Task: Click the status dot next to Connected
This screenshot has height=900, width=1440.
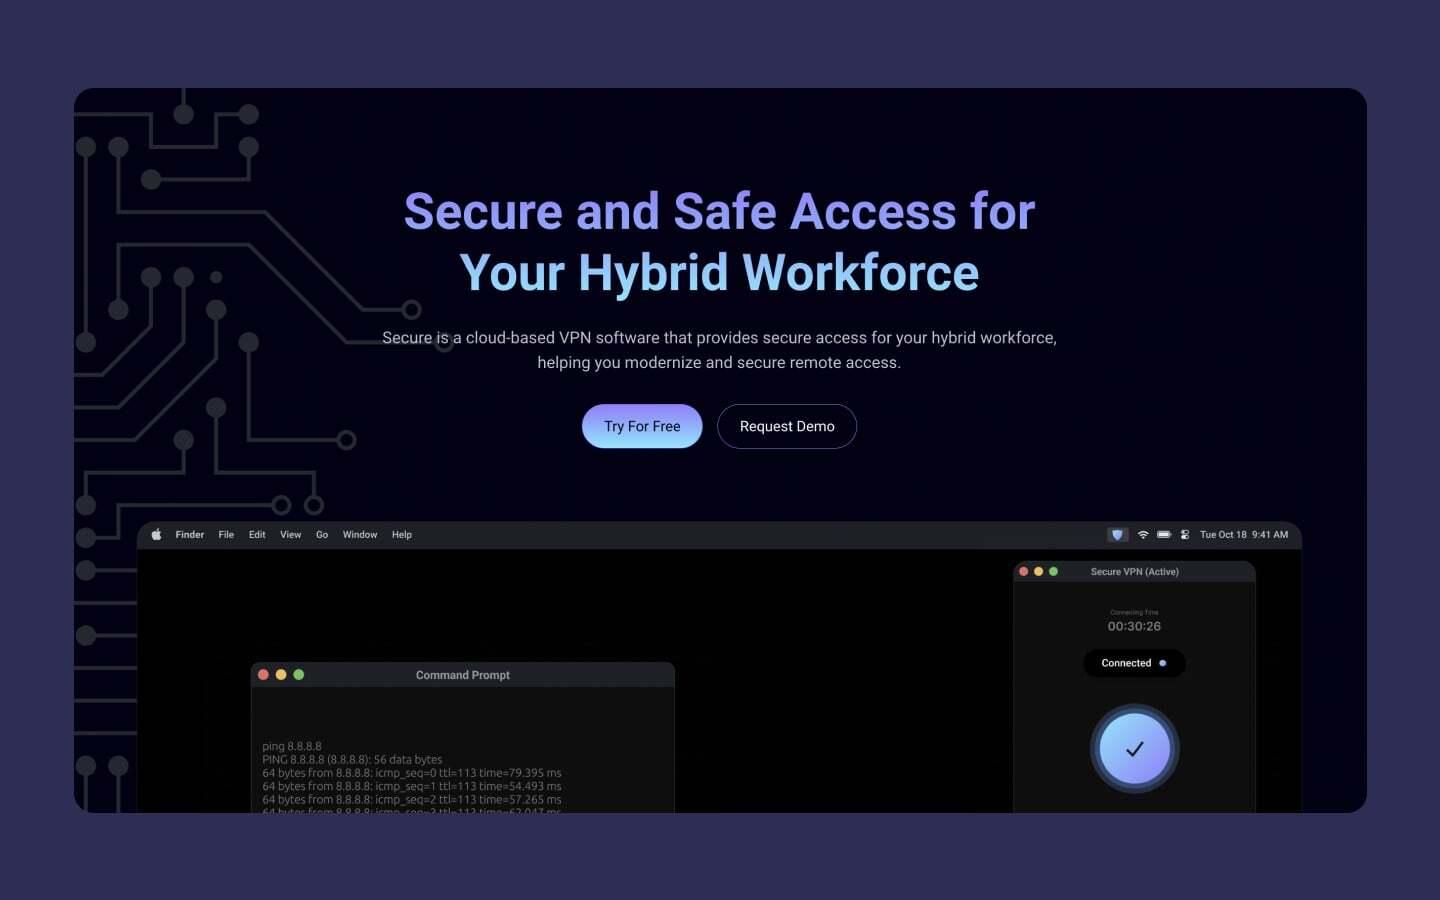Action: click(x=1162, y=663)
